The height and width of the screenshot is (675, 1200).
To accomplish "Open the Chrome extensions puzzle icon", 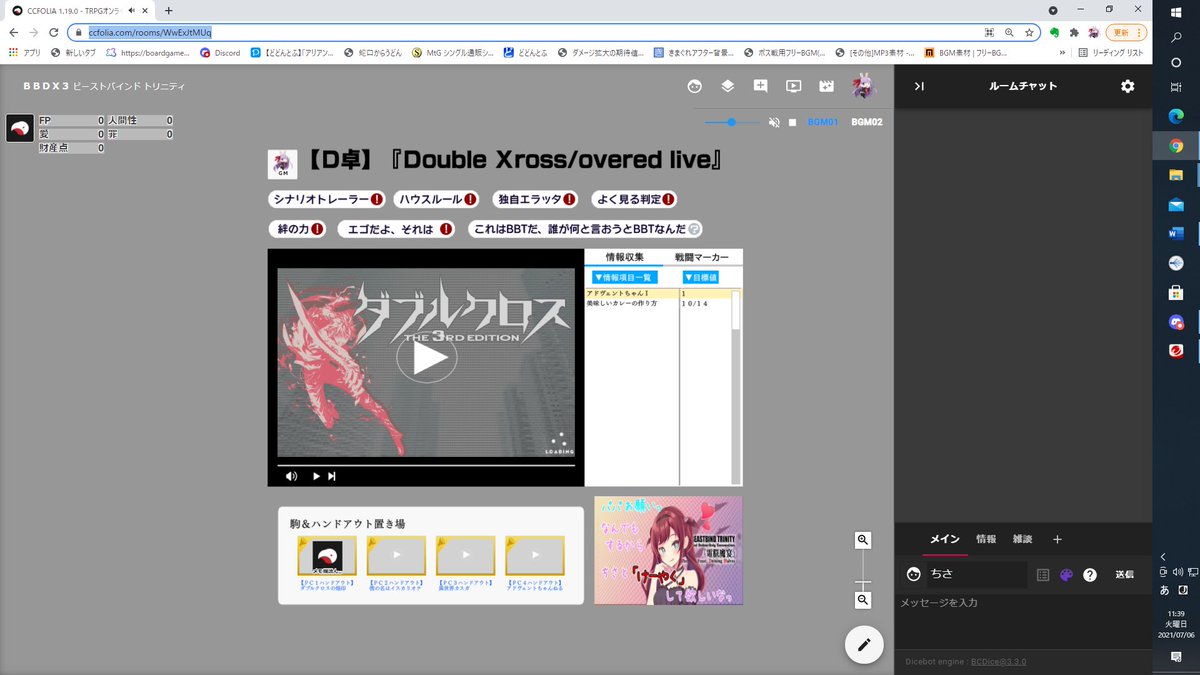I will coord(1074,32).
